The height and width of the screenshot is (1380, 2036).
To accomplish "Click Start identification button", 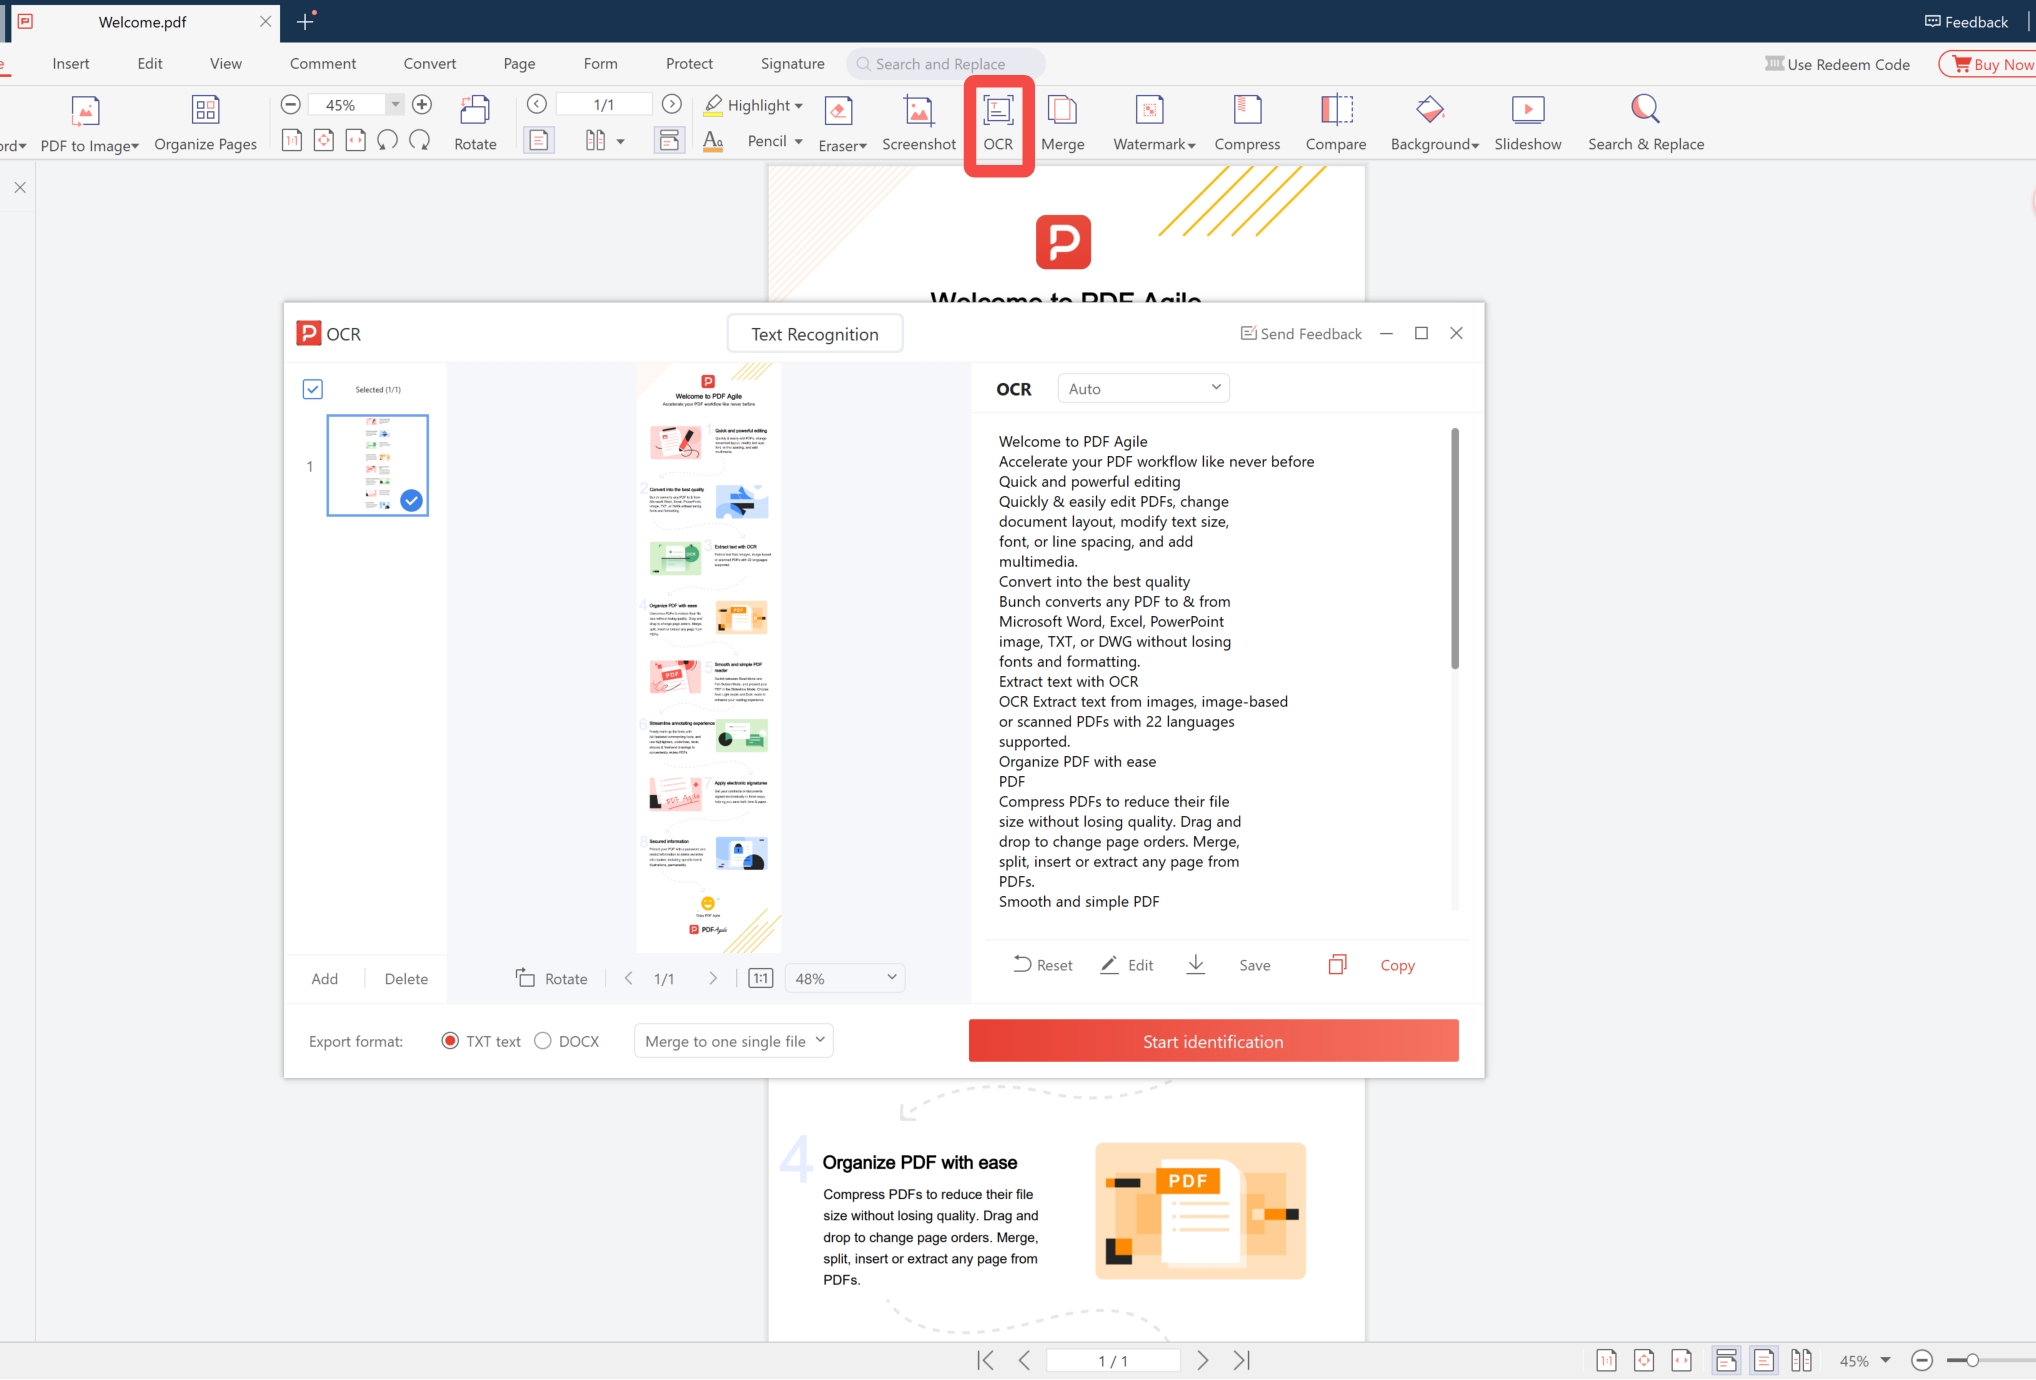I will (x=1213, y=1040).
